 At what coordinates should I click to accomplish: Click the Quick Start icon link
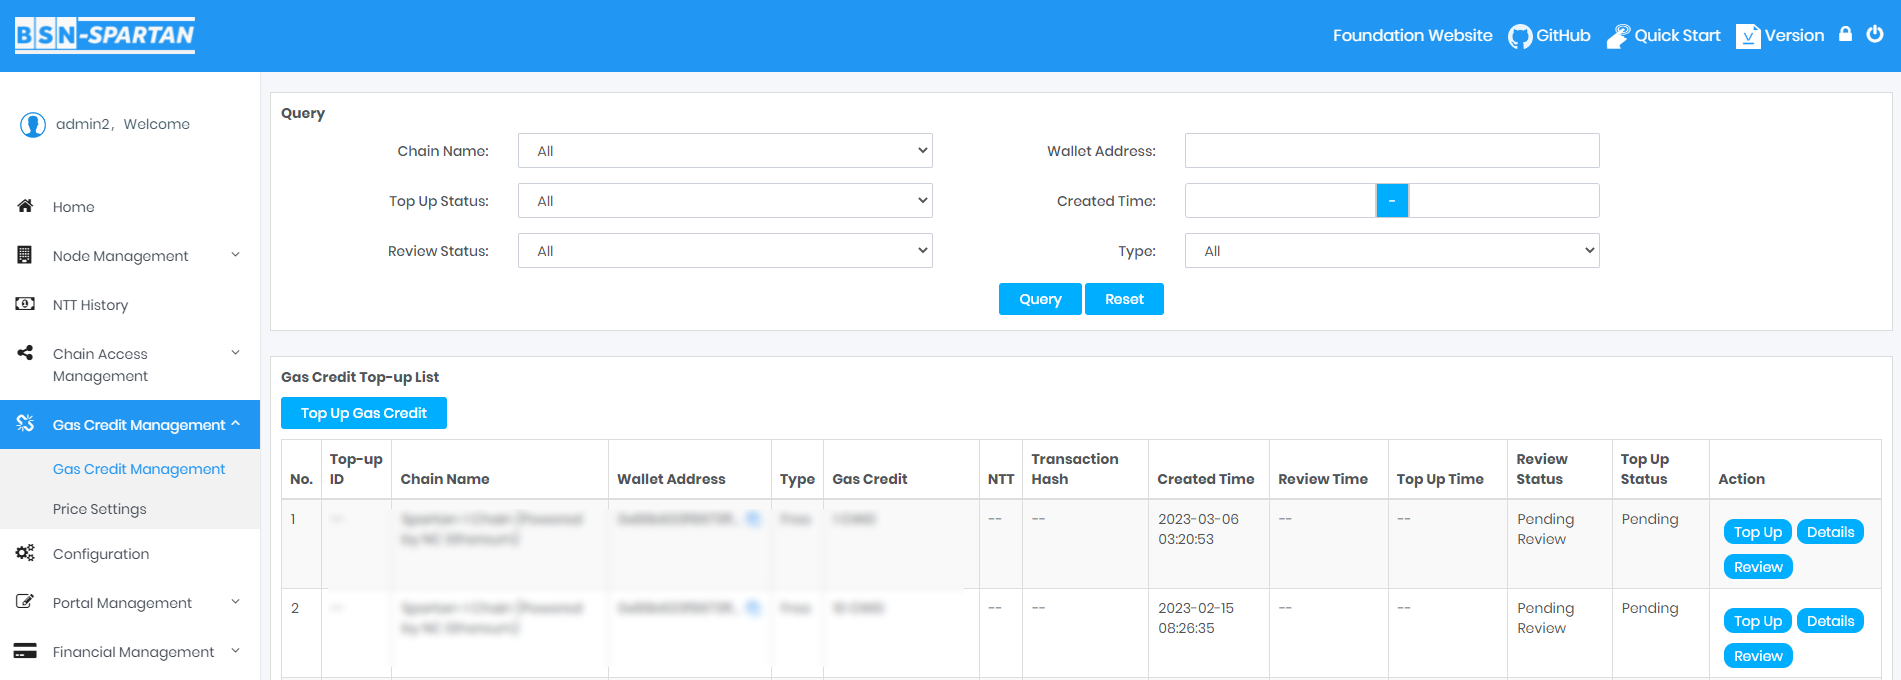tap(1663, 36)
